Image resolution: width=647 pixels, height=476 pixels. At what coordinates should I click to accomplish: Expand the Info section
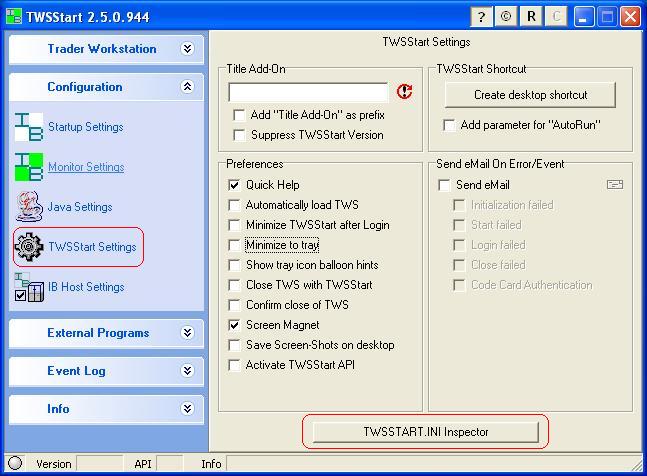187,408
